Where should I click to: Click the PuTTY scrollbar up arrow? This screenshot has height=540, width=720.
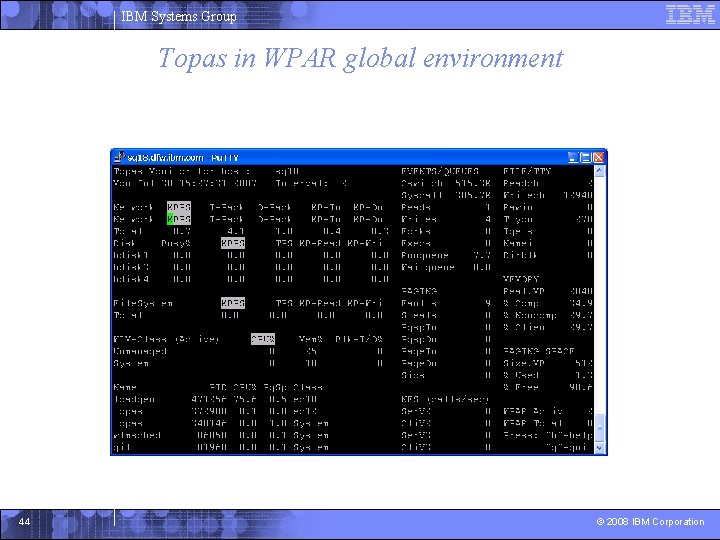pyautogui.click(x=599, y=172)
